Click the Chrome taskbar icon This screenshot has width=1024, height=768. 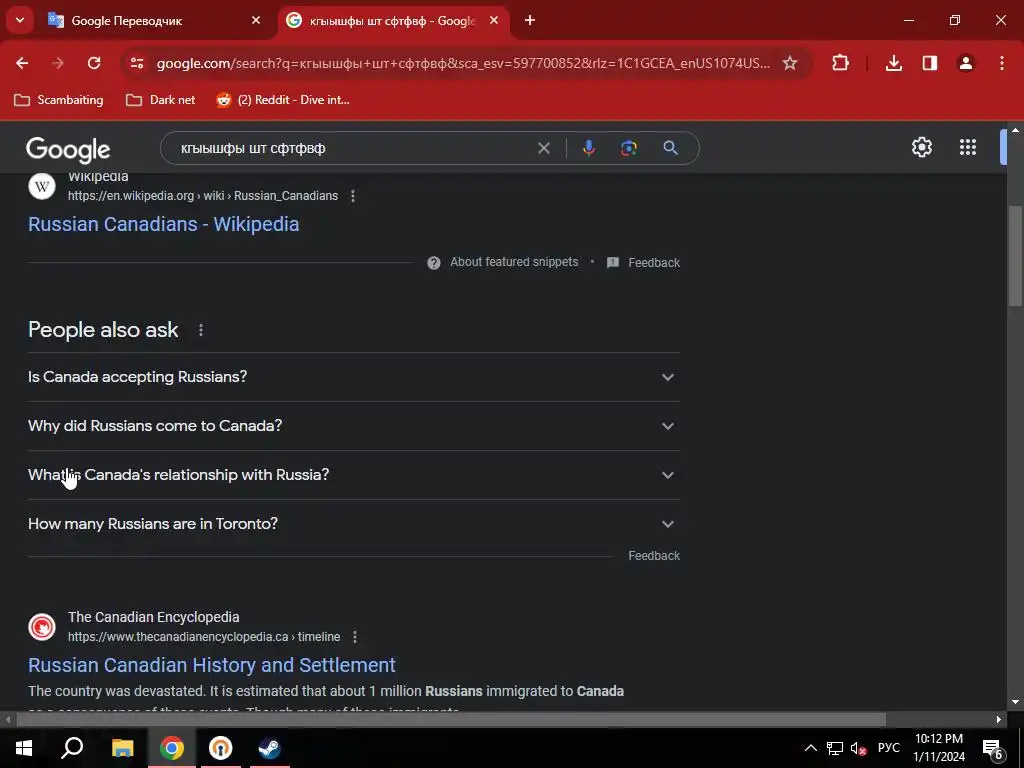tap(172, 748)
